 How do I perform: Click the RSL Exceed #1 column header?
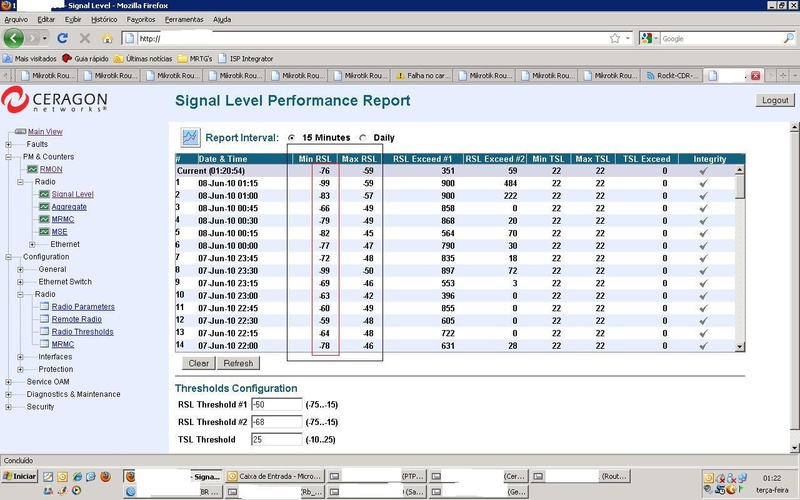pyautogui.click(x=422, y=159)
